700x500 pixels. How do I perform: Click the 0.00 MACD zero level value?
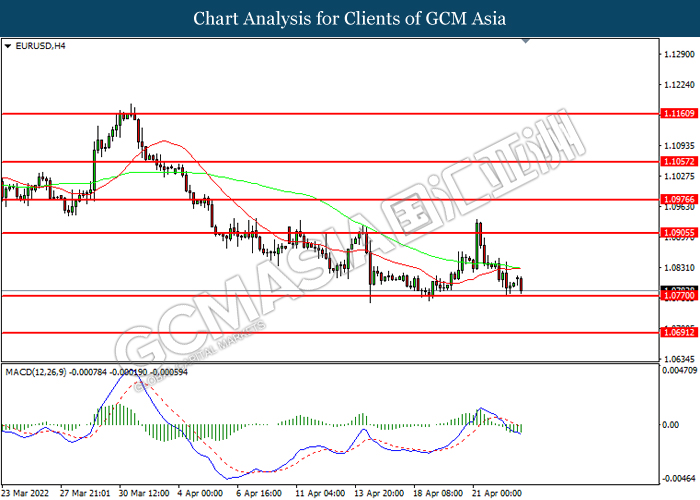pos(671,425)
